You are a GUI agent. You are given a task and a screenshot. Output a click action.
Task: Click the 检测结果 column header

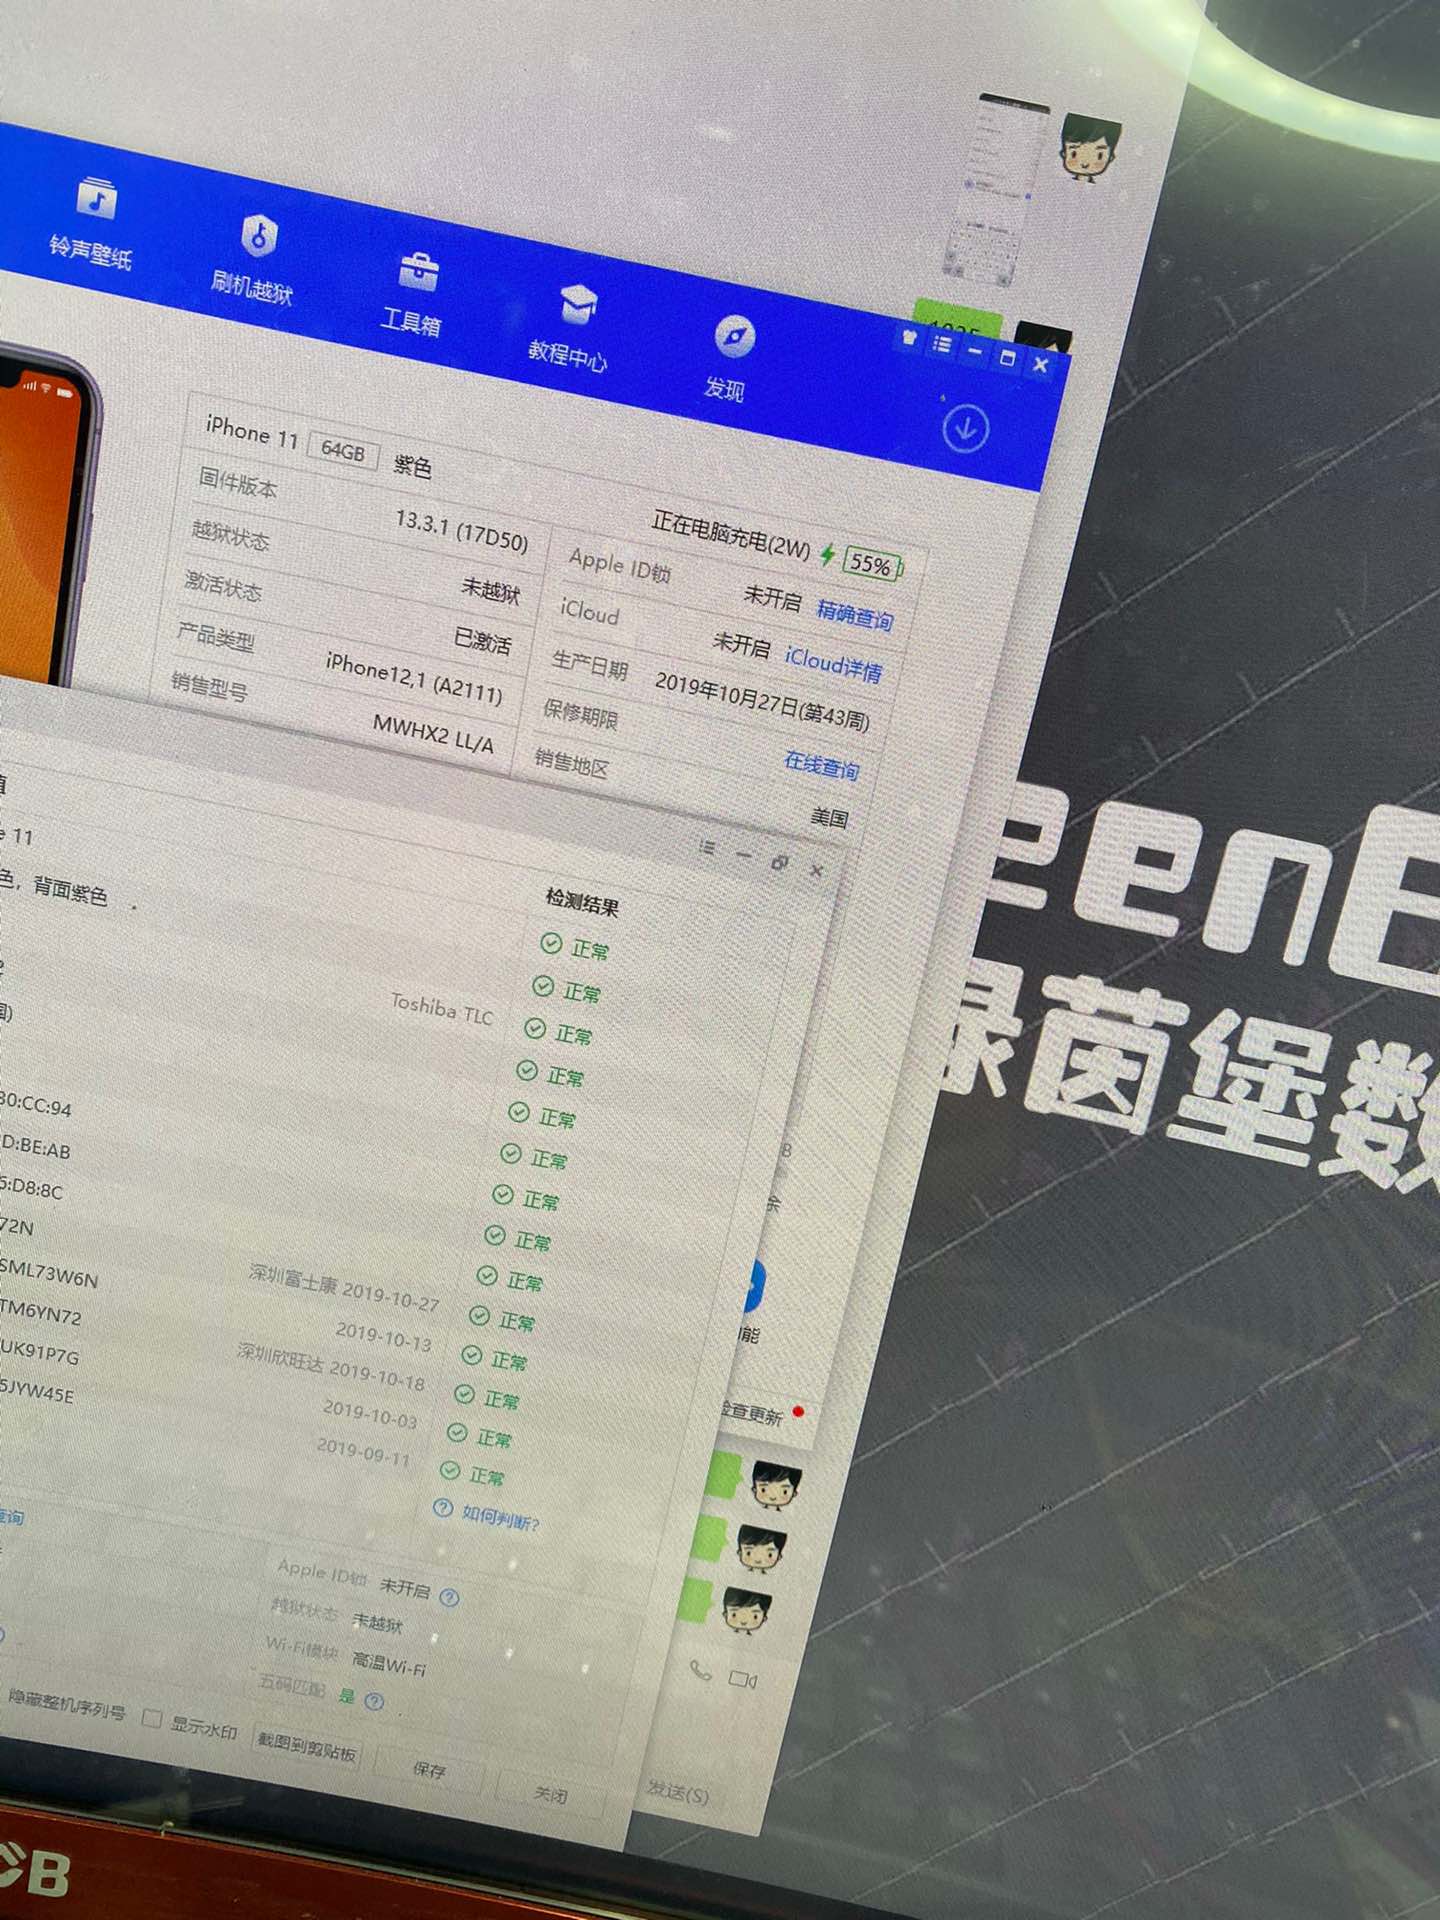tap(582, 902)
